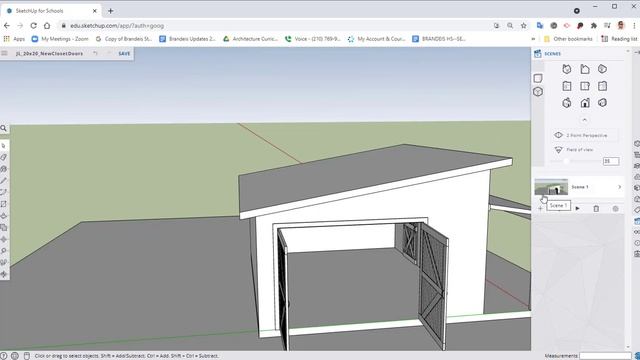Click the model name jL_20x20_NewClosetDoors
Screen dimensions: 640x360
[49, 53]
